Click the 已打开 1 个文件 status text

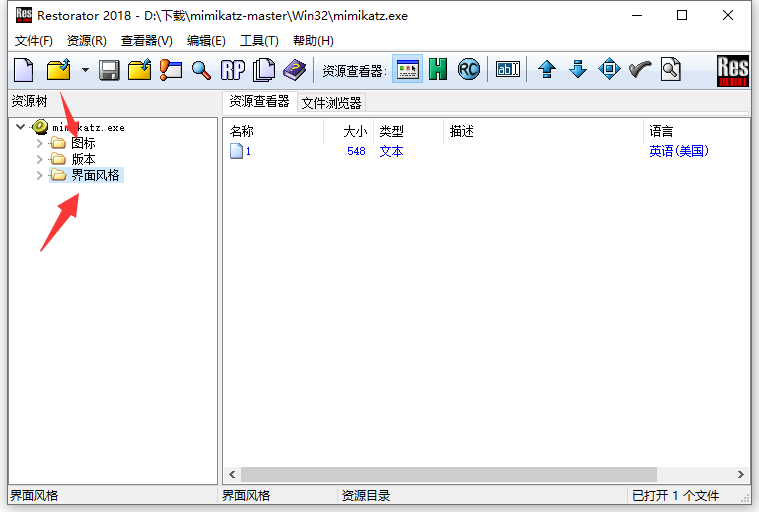click(x=676, y=496)
